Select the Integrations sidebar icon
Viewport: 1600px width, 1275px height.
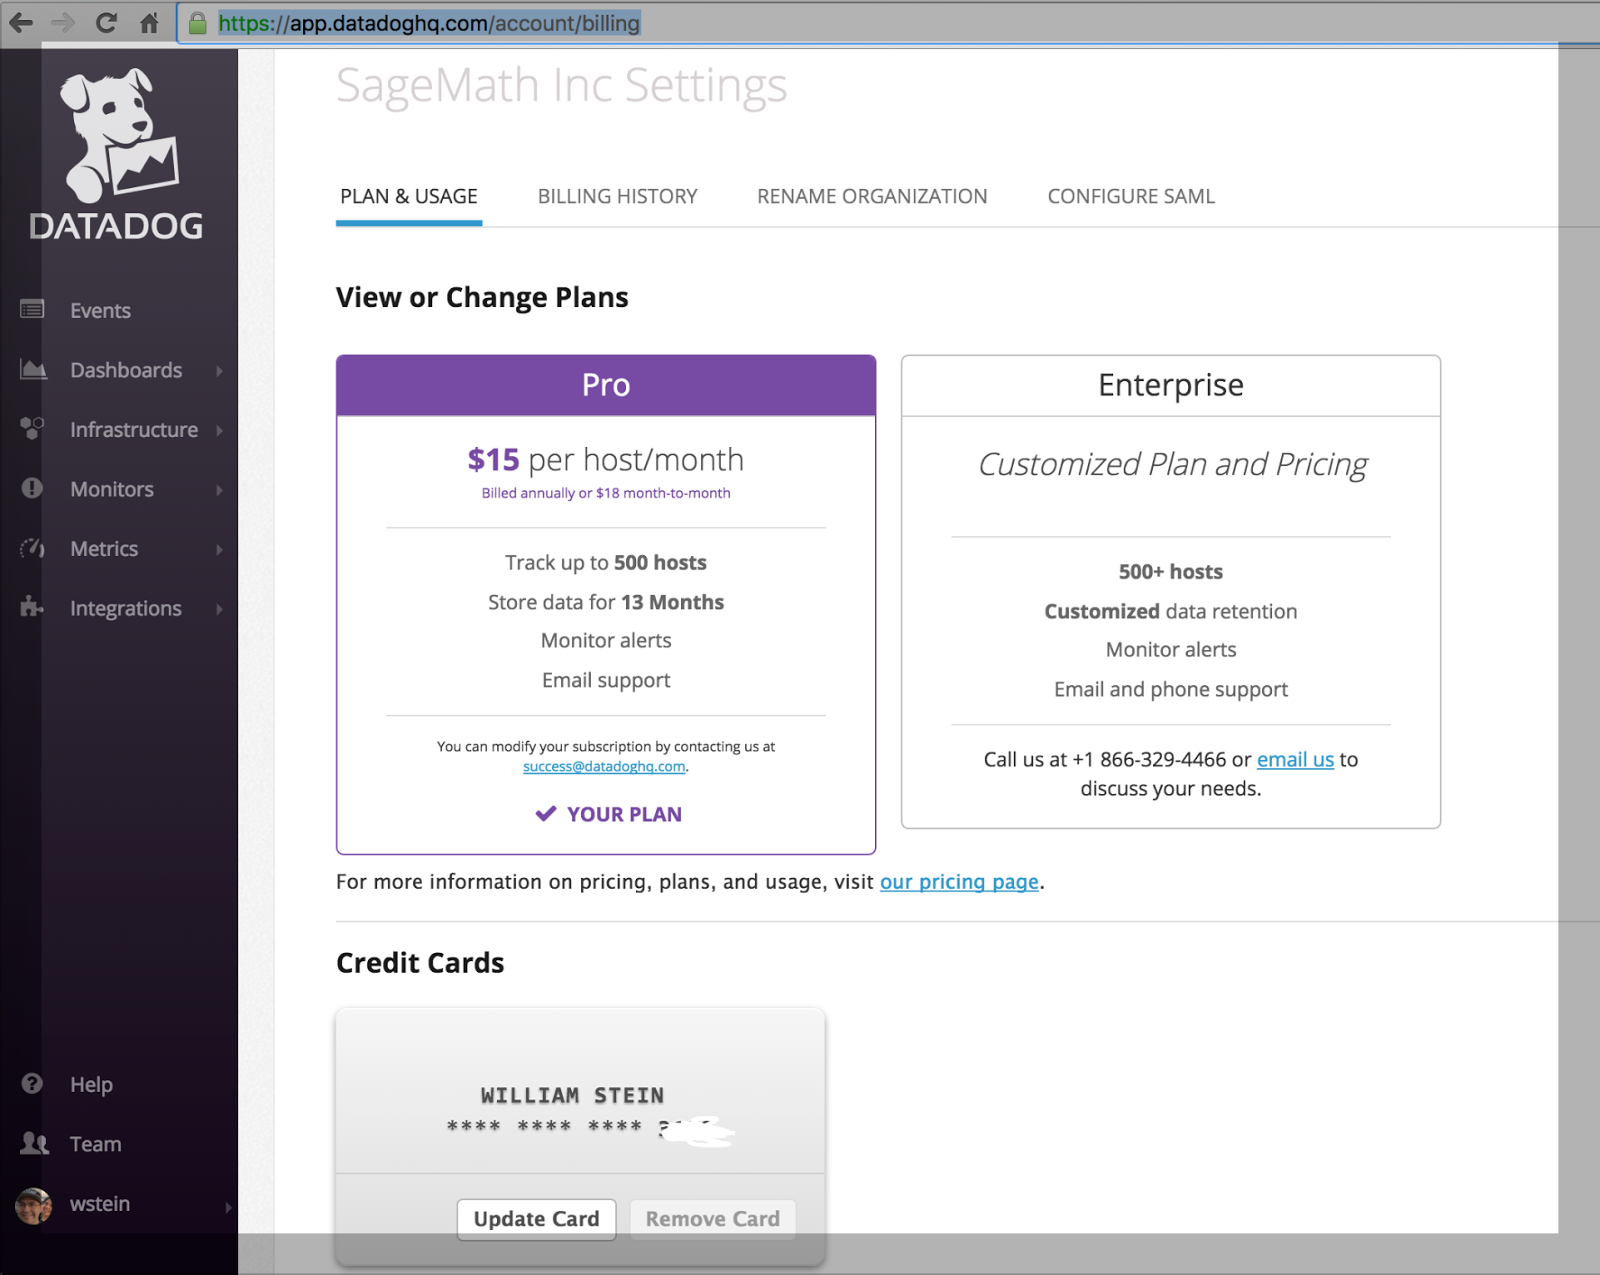[x=31, y=608]
